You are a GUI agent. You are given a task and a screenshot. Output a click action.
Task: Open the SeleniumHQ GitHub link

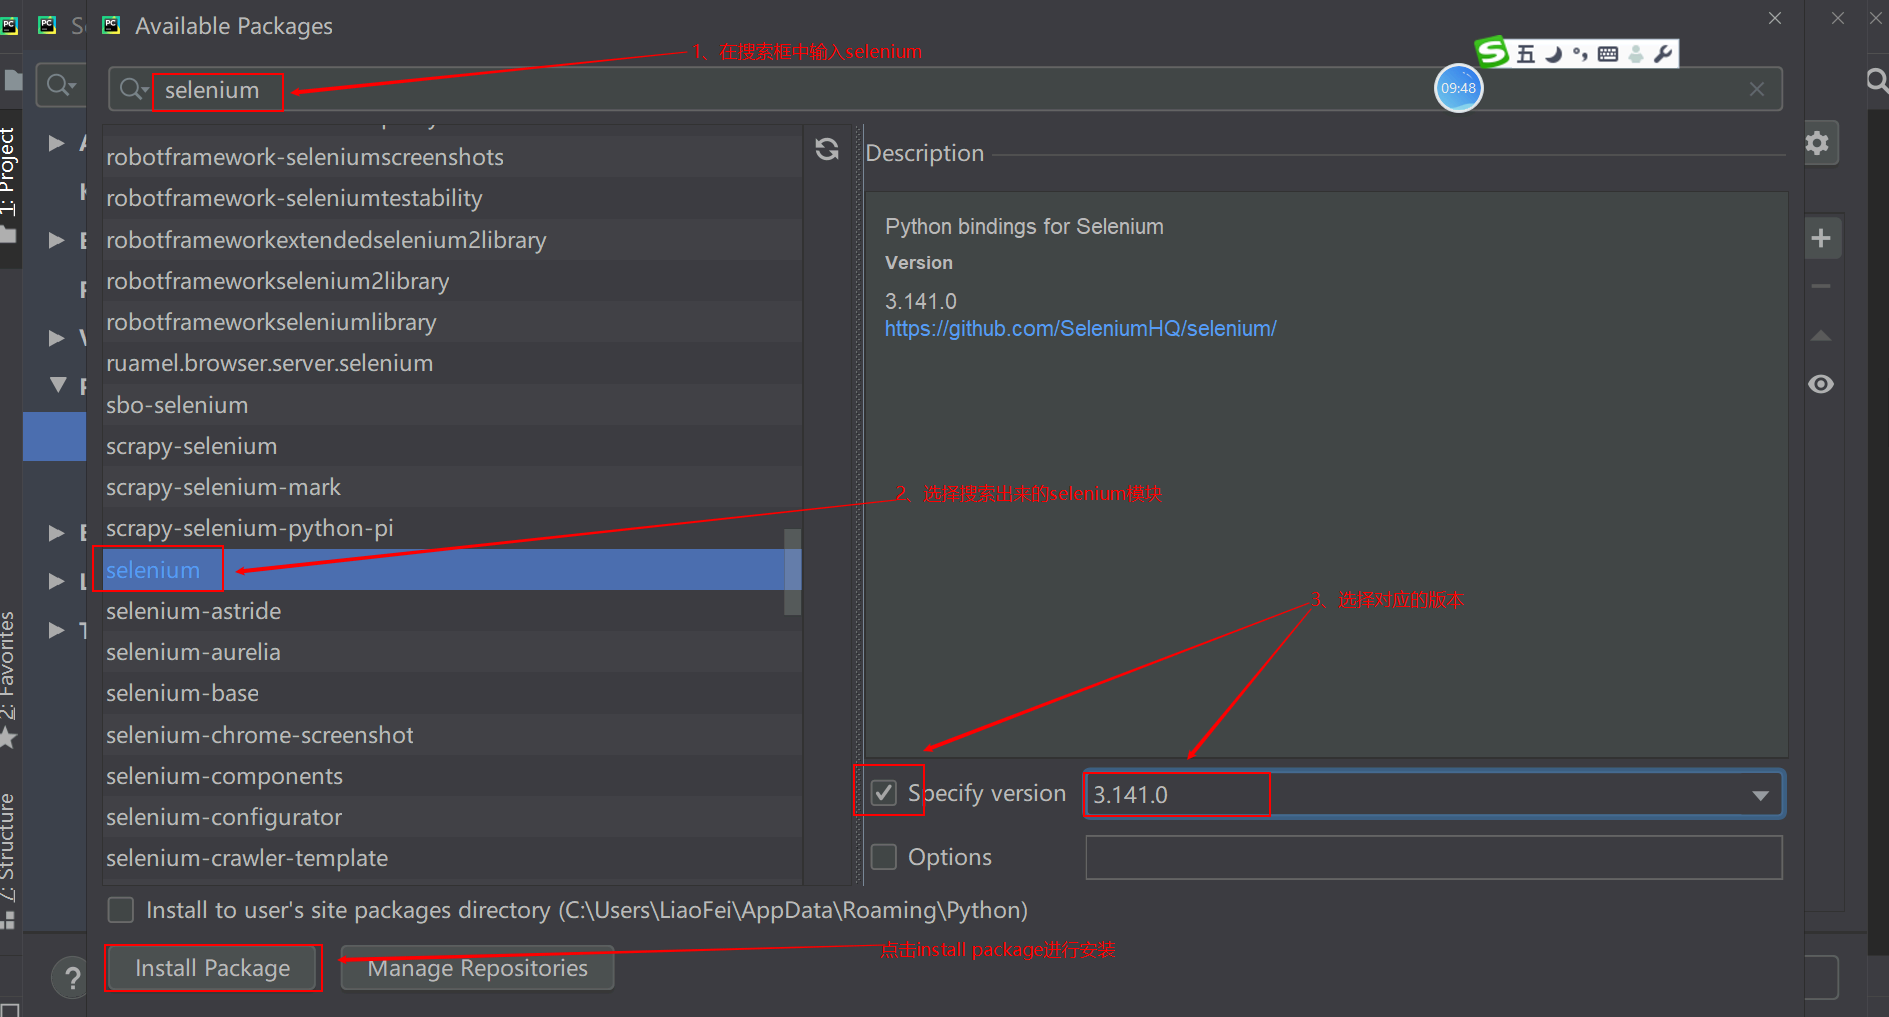coord(1080,329)
